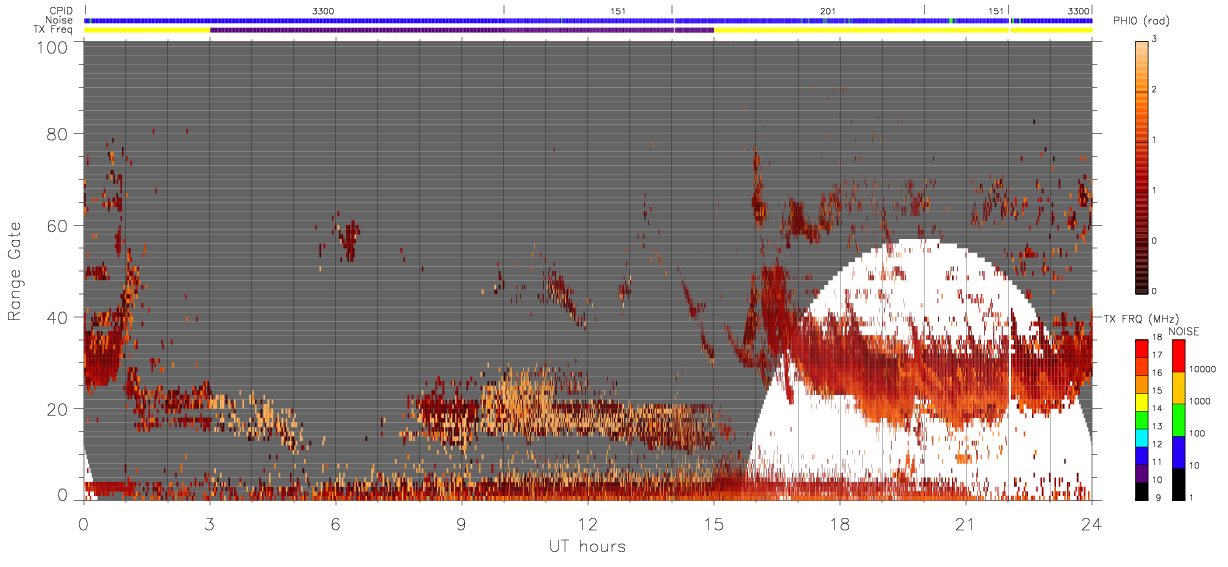
Task: Select the '1000' label in NOISE legend
Action: coord(1201,403)
